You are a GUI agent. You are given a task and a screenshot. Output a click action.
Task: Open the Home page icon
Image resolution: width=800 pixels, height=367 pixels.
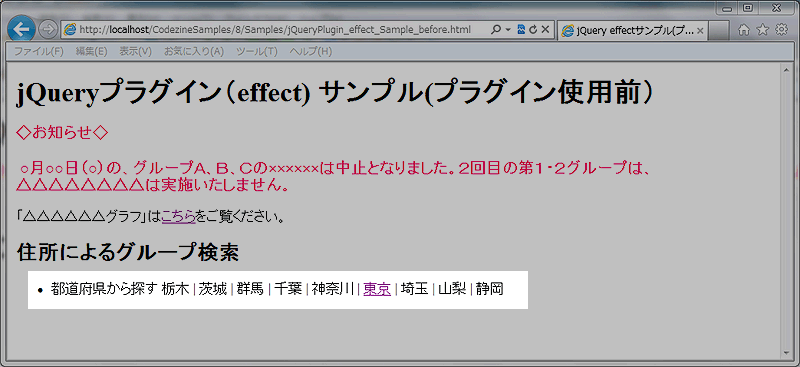pos(744,31)
